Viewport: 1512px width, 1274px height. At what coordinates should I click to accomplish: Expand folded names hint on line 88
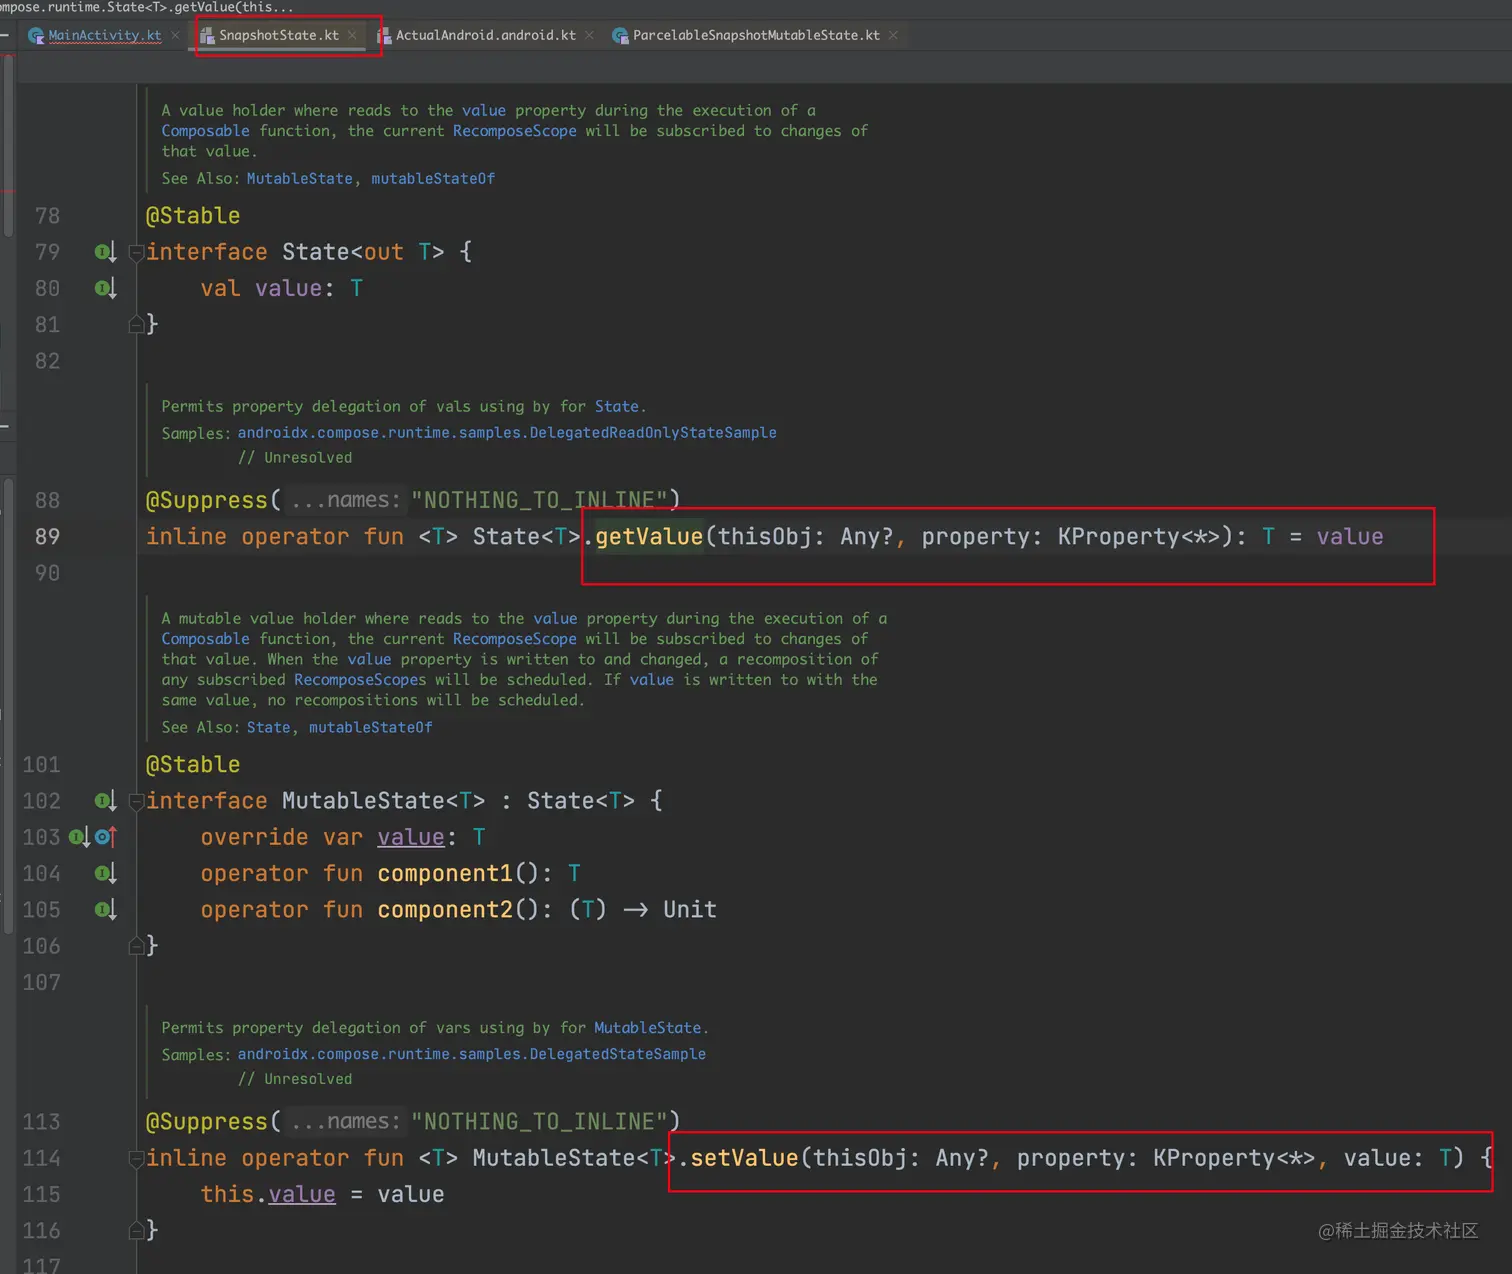coord(345,500)
